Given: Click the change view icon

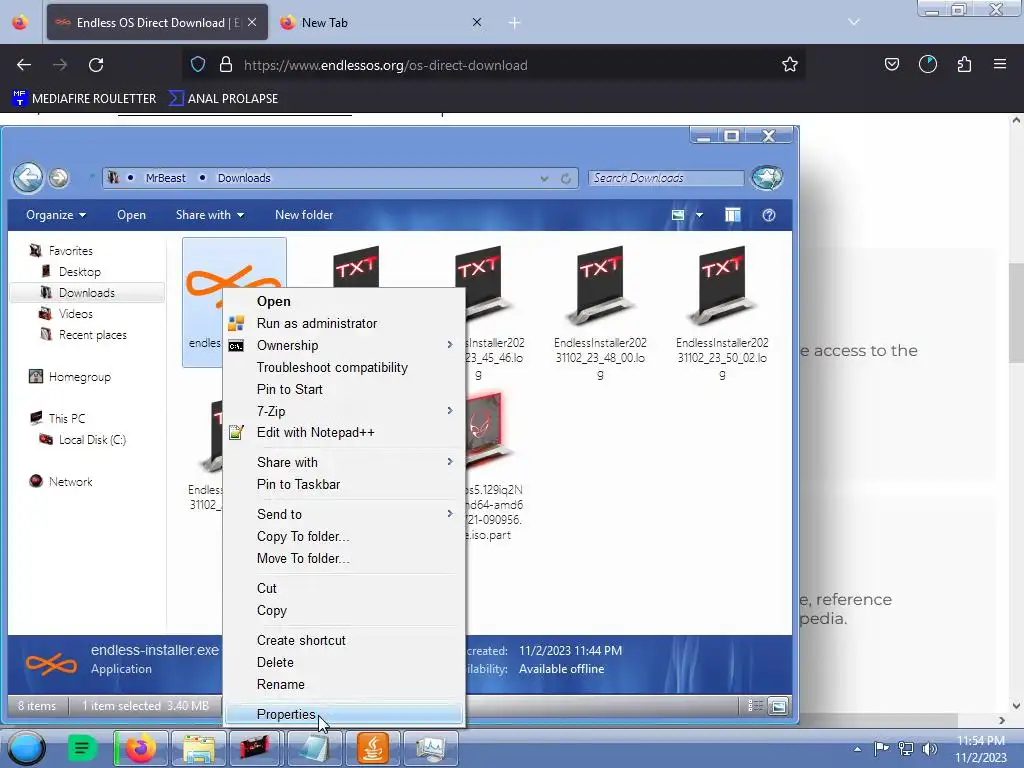Looking at the screenshot, I should [x=678, y=215].
